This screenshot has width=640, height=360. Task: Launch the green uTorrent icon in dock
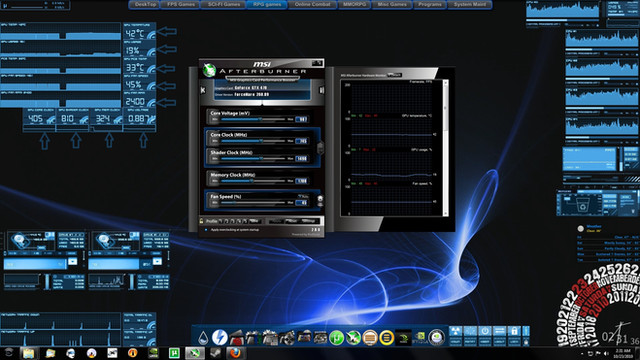coord(336,338)
